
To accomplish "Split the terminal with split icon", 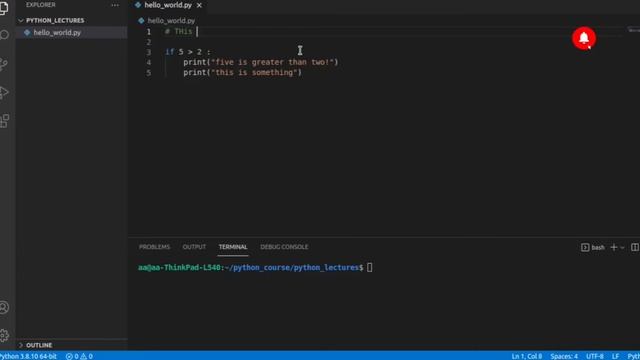I will click(635, 247).
